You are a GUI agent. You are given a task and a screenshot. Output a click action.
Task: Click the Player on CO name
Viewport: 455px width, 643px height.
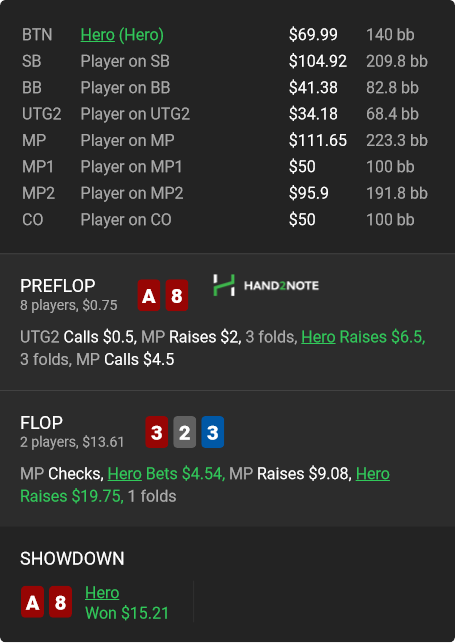[x=126, y=219]
